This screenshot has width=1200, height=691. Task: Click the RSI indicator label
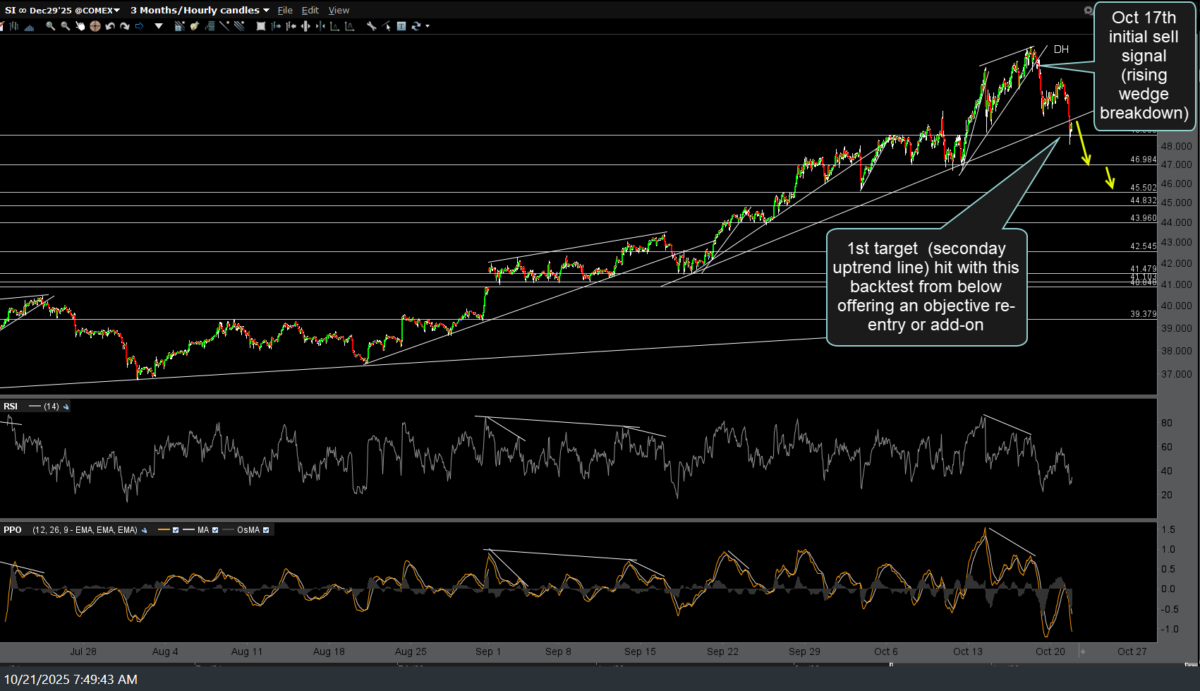click(x=11, y=407)
